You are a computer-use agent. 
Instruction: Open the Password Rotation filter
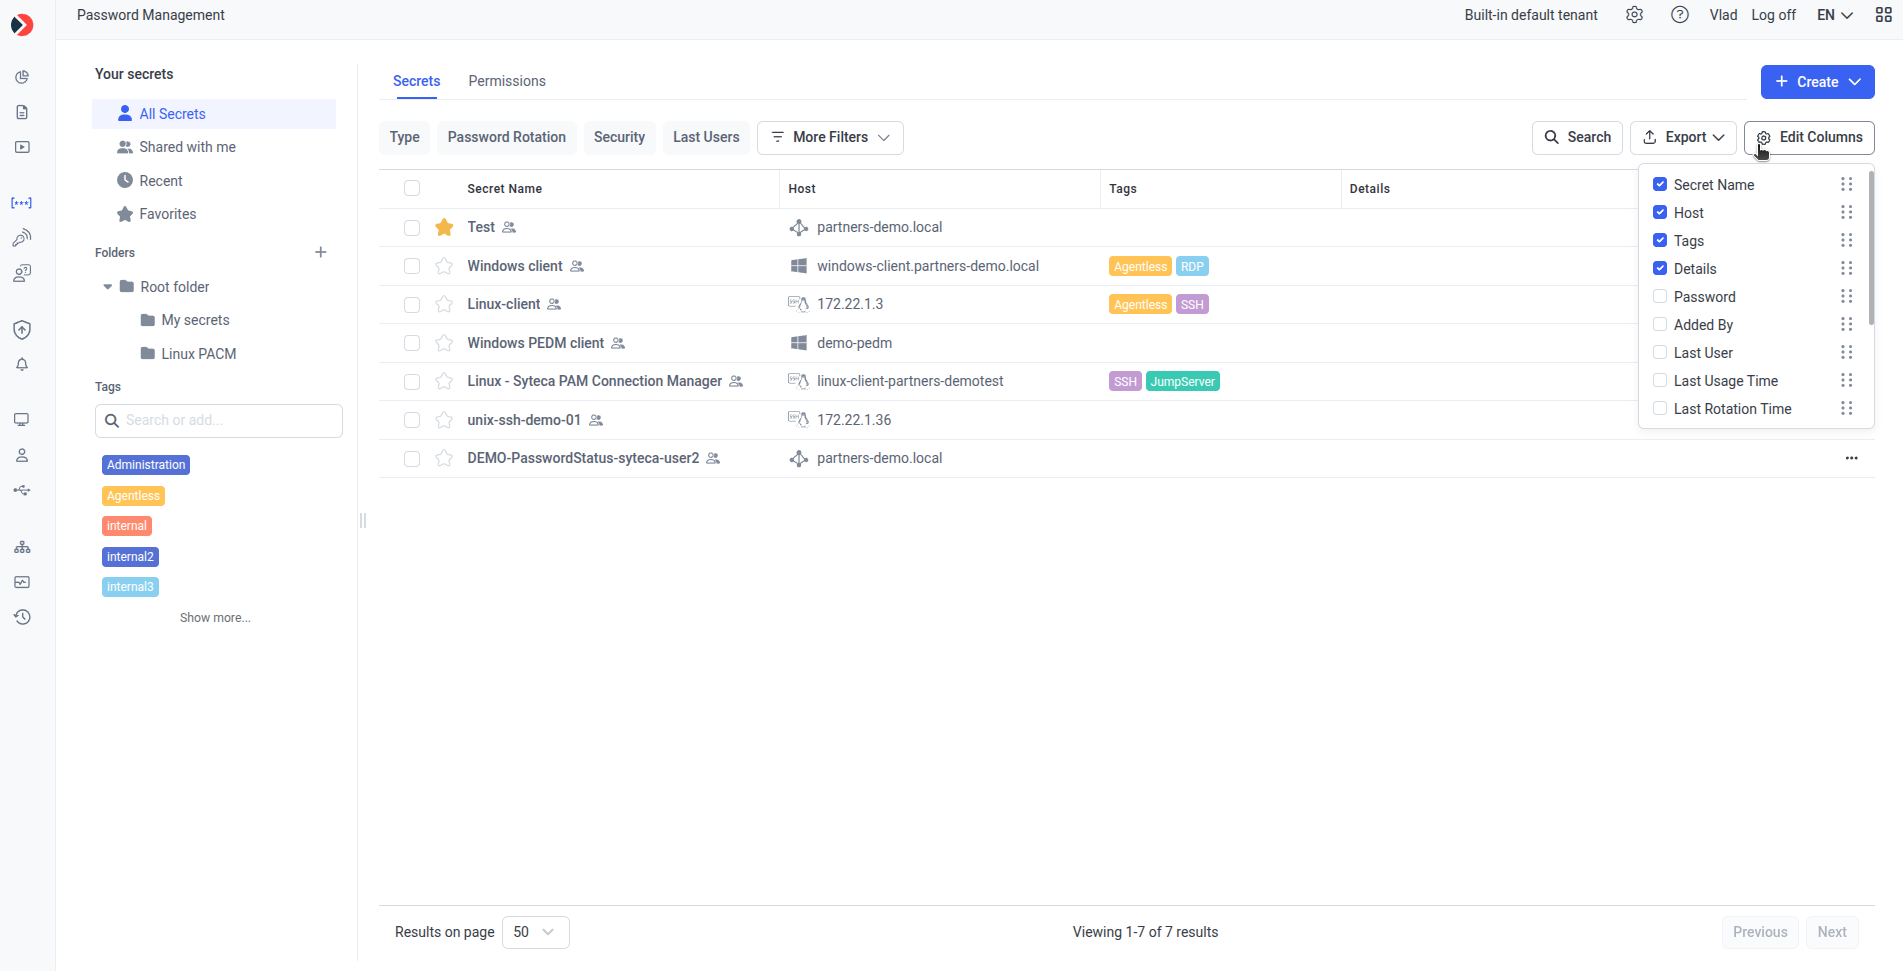coord(506,138)
